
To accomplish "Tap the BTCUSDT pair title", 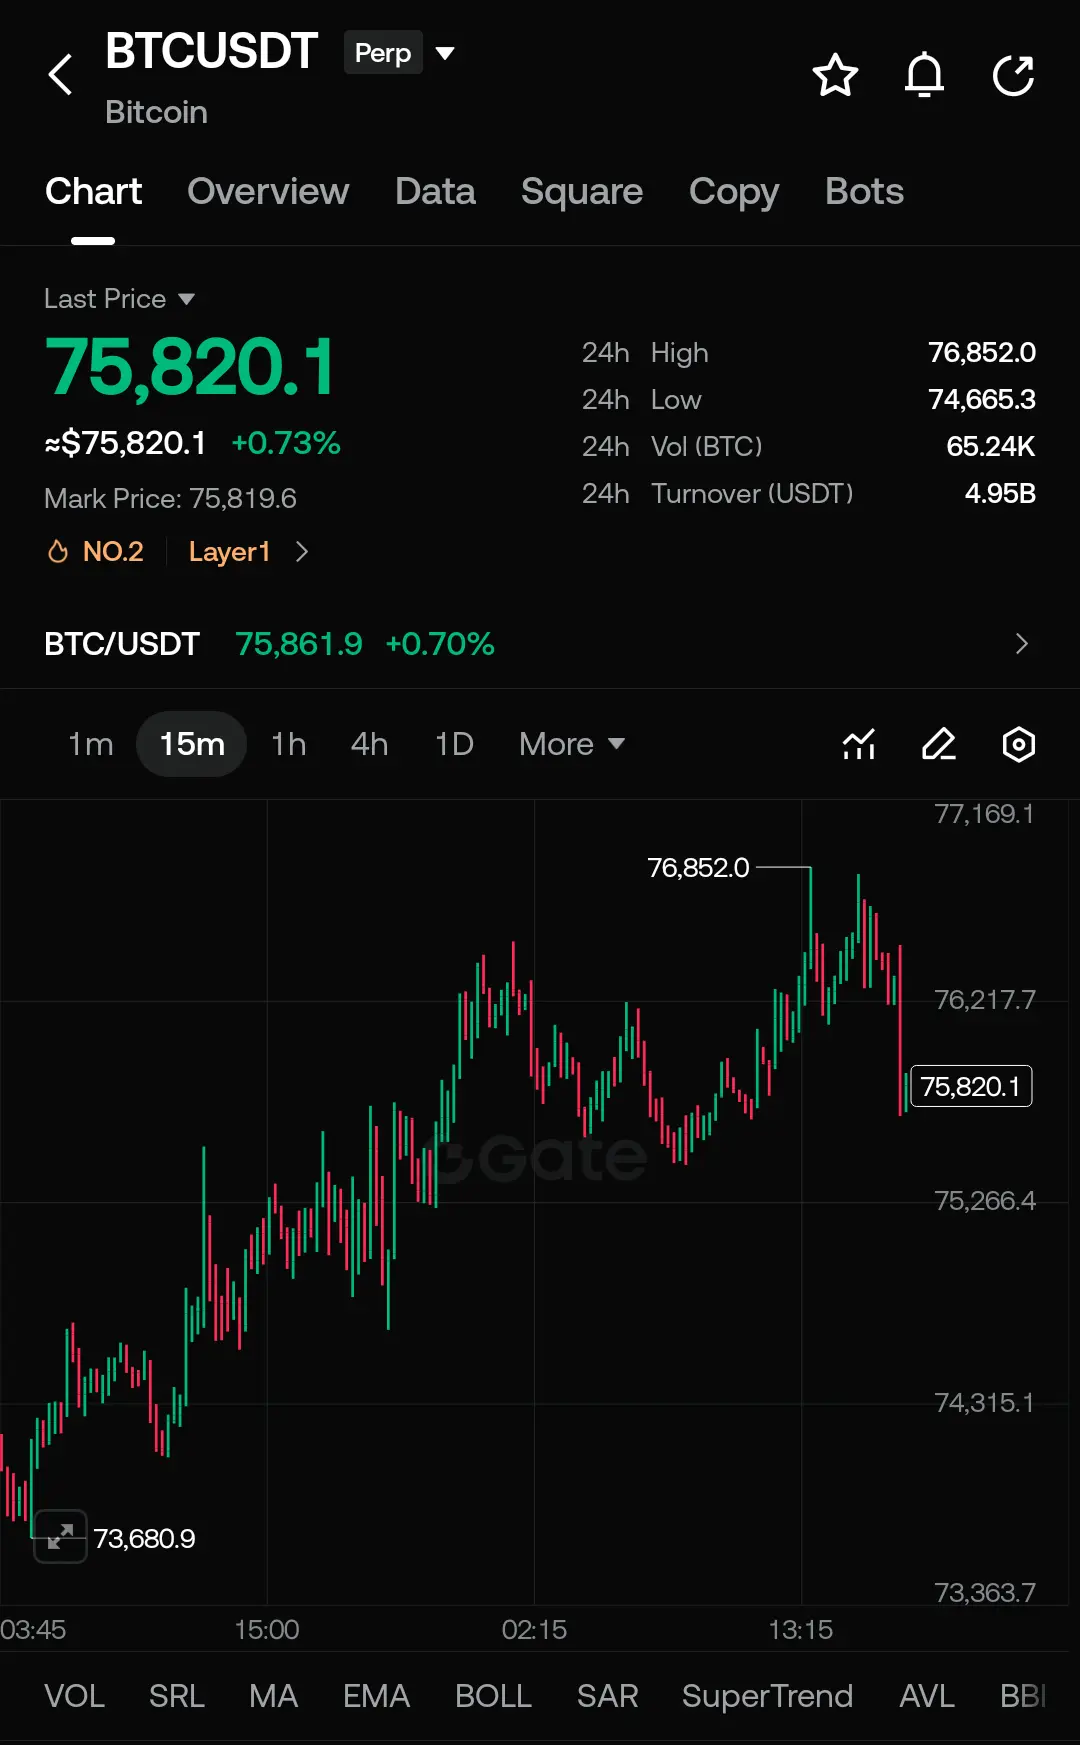I will click(211, 51).
